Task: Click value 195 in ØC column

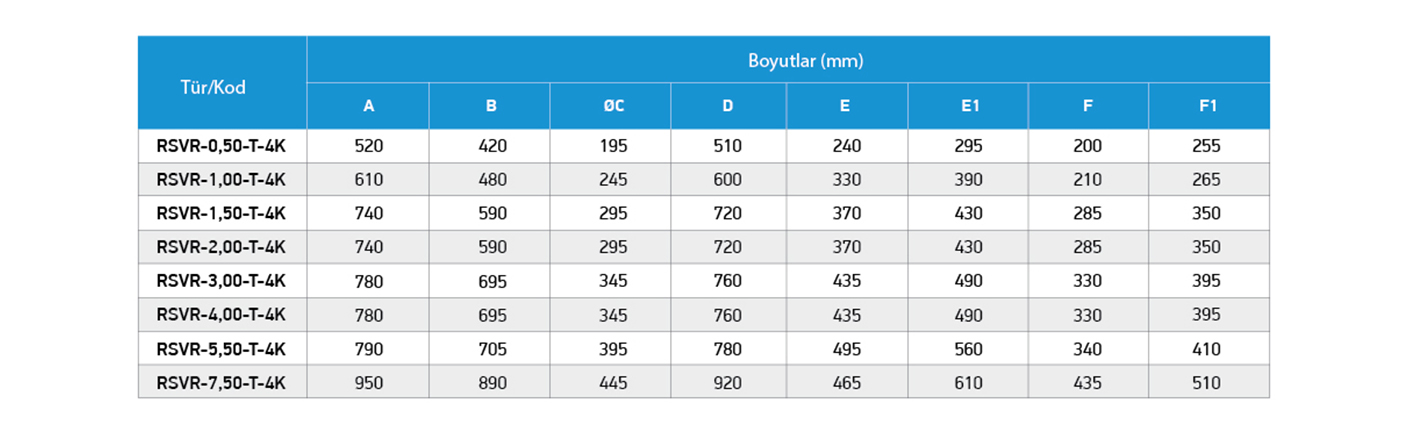Action: click(612, 146)
